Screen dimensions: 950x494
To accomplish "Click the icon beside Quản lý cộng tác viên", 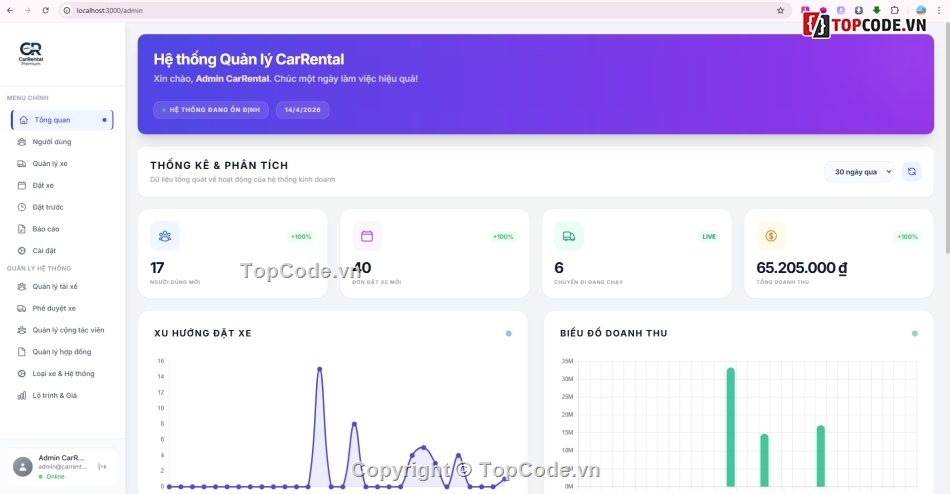I will click(x=22, y=330).
